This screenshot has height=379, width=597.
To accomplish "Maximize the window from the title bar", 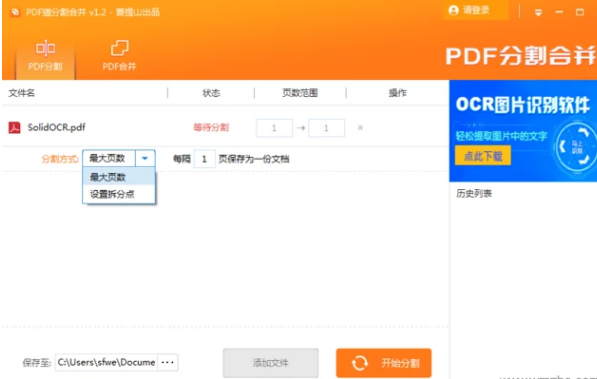I will (580, 12).
